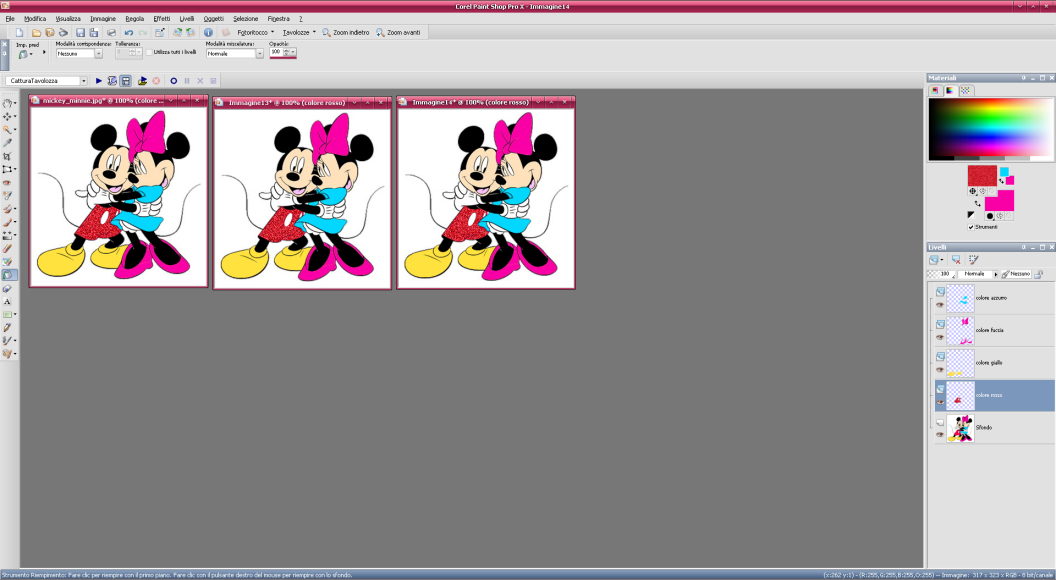Click the New image icon

pos(20,32)
